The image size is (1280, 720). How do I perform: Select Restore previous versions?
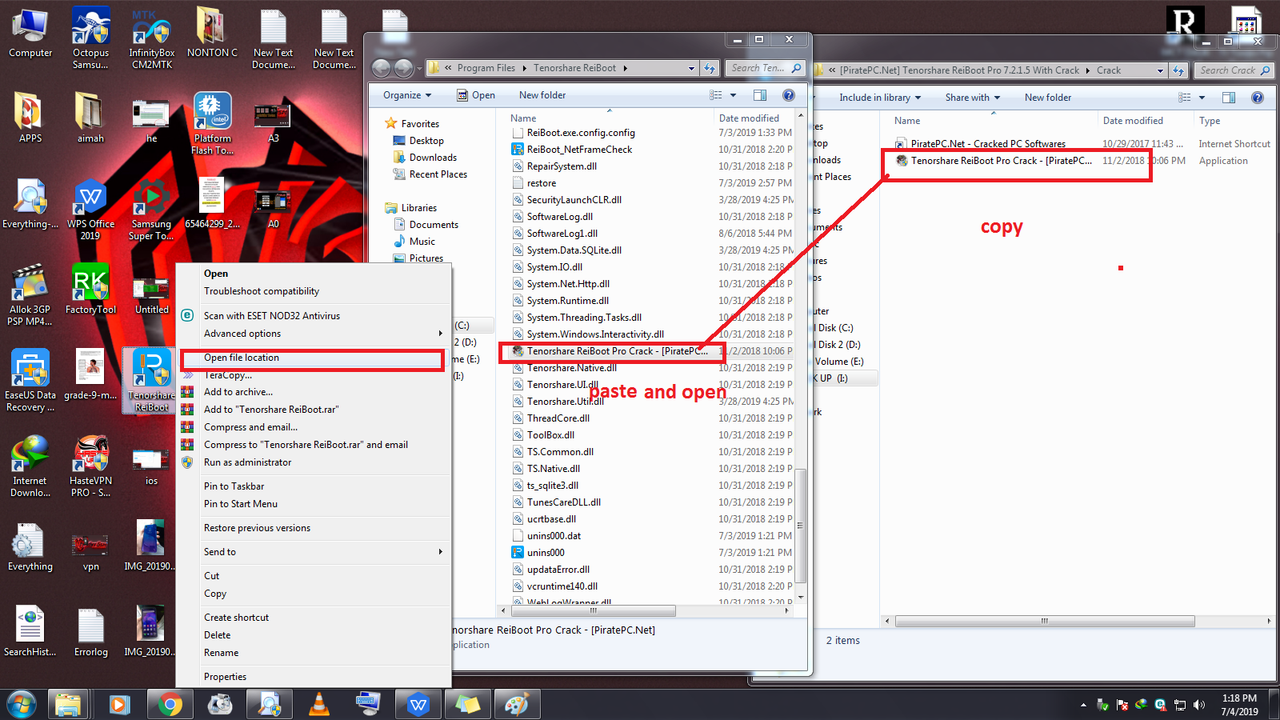(x=314, y=528)
